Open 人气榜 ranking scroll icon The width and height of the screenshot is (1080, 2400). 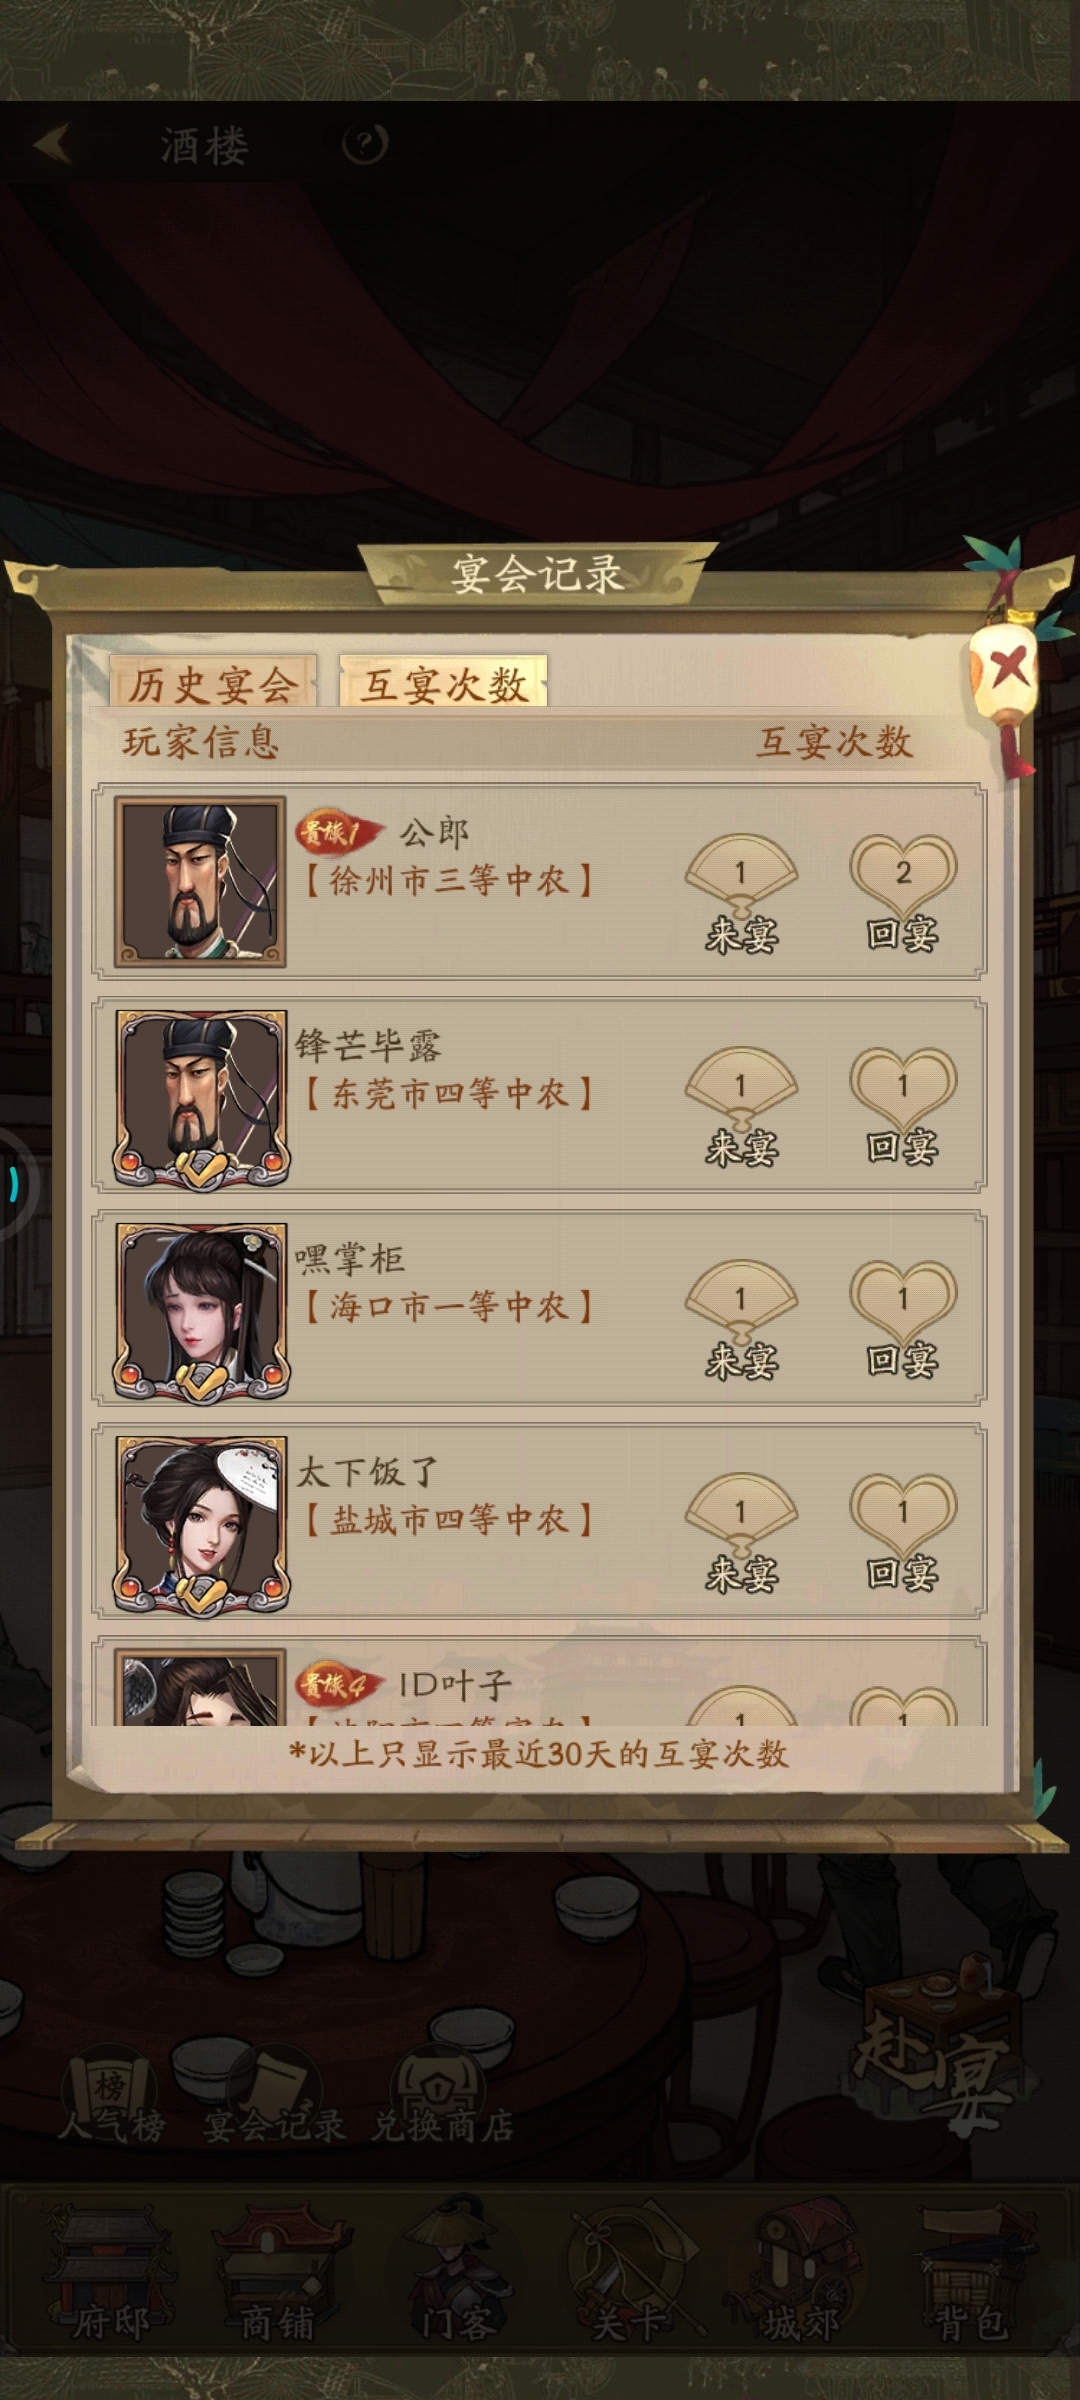coord(110,2096)
